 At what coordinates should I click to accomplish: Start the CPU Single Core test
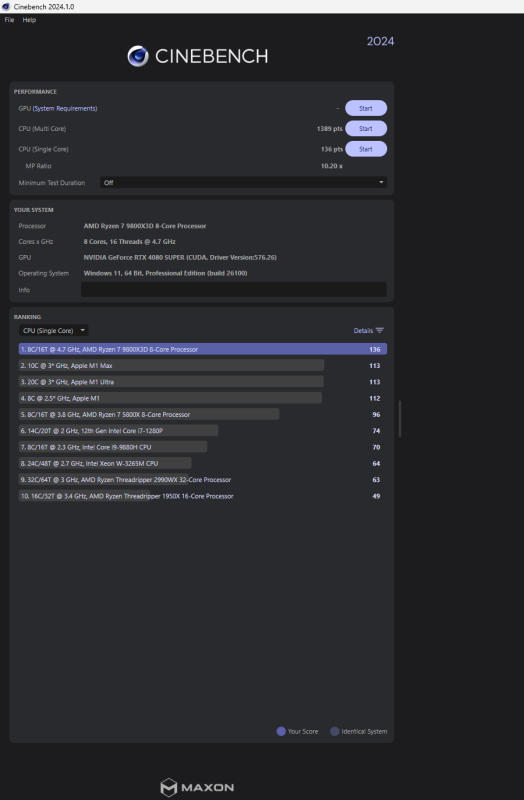point(366,149)
